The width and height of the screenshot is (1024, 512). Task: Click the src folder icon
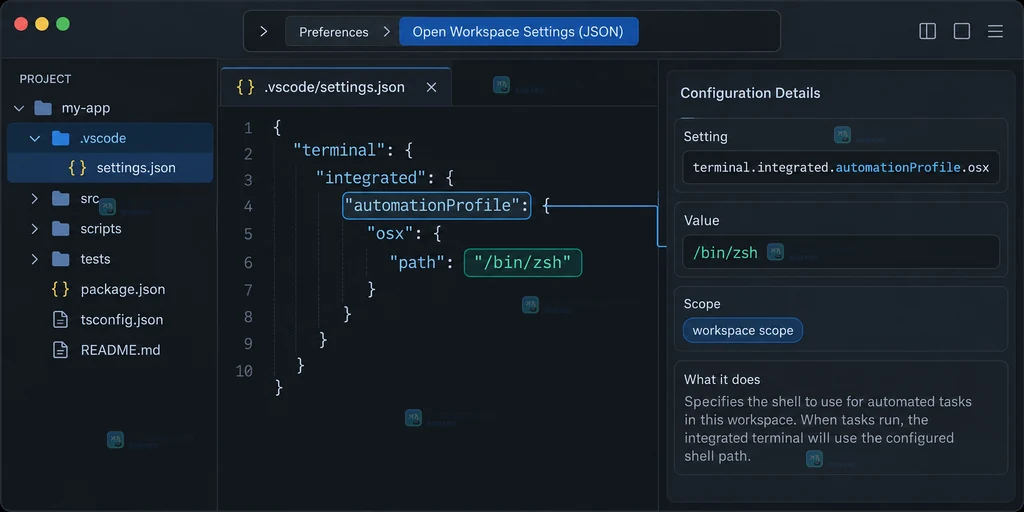tap(60, 199)
